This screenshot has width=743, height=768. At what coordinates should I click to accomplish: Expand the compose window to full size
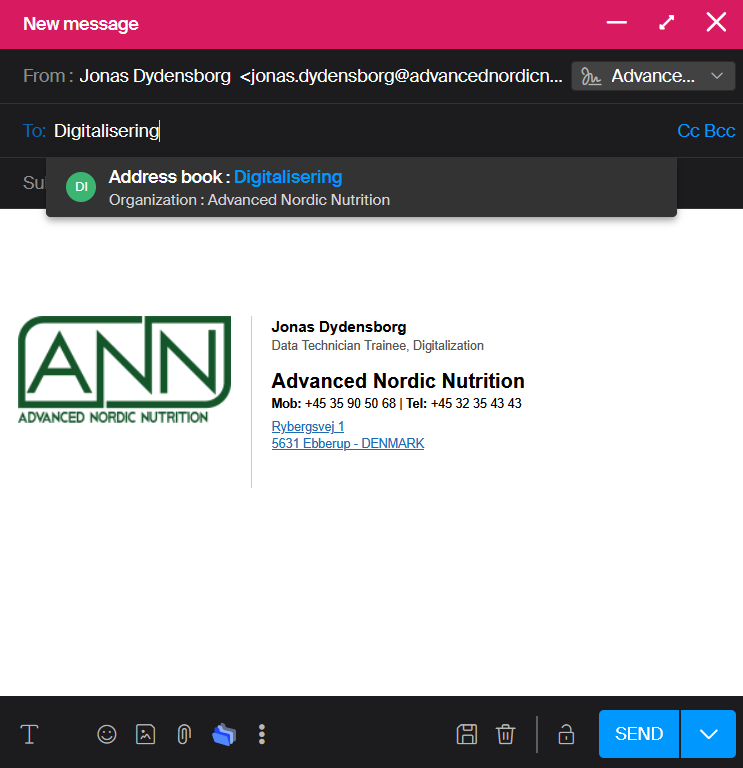pyautogui.click(x=667, y=23)
